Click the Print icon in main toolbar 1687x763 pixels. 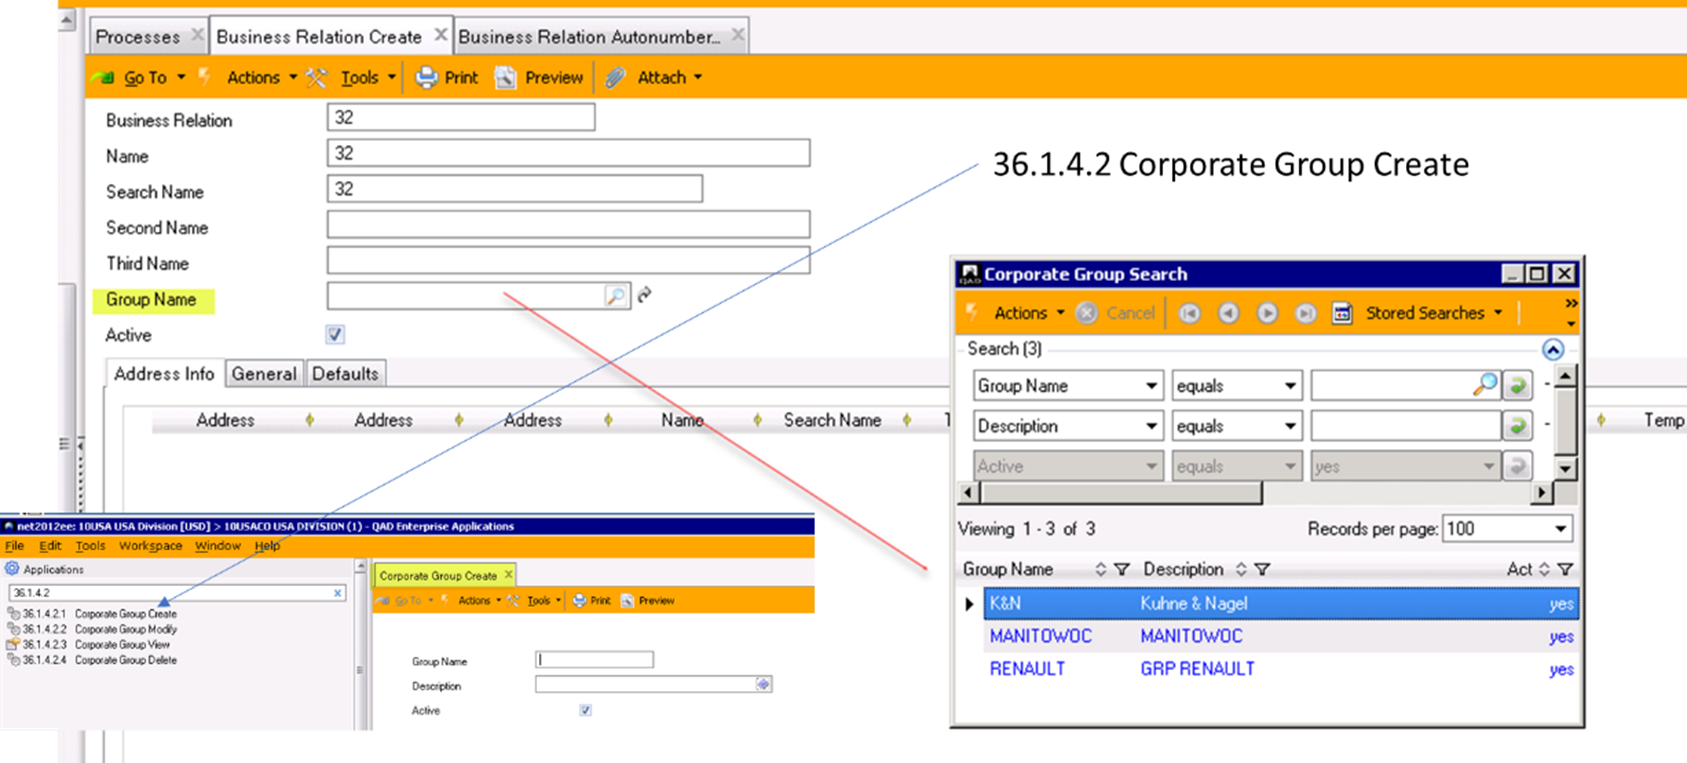[427, 78]
